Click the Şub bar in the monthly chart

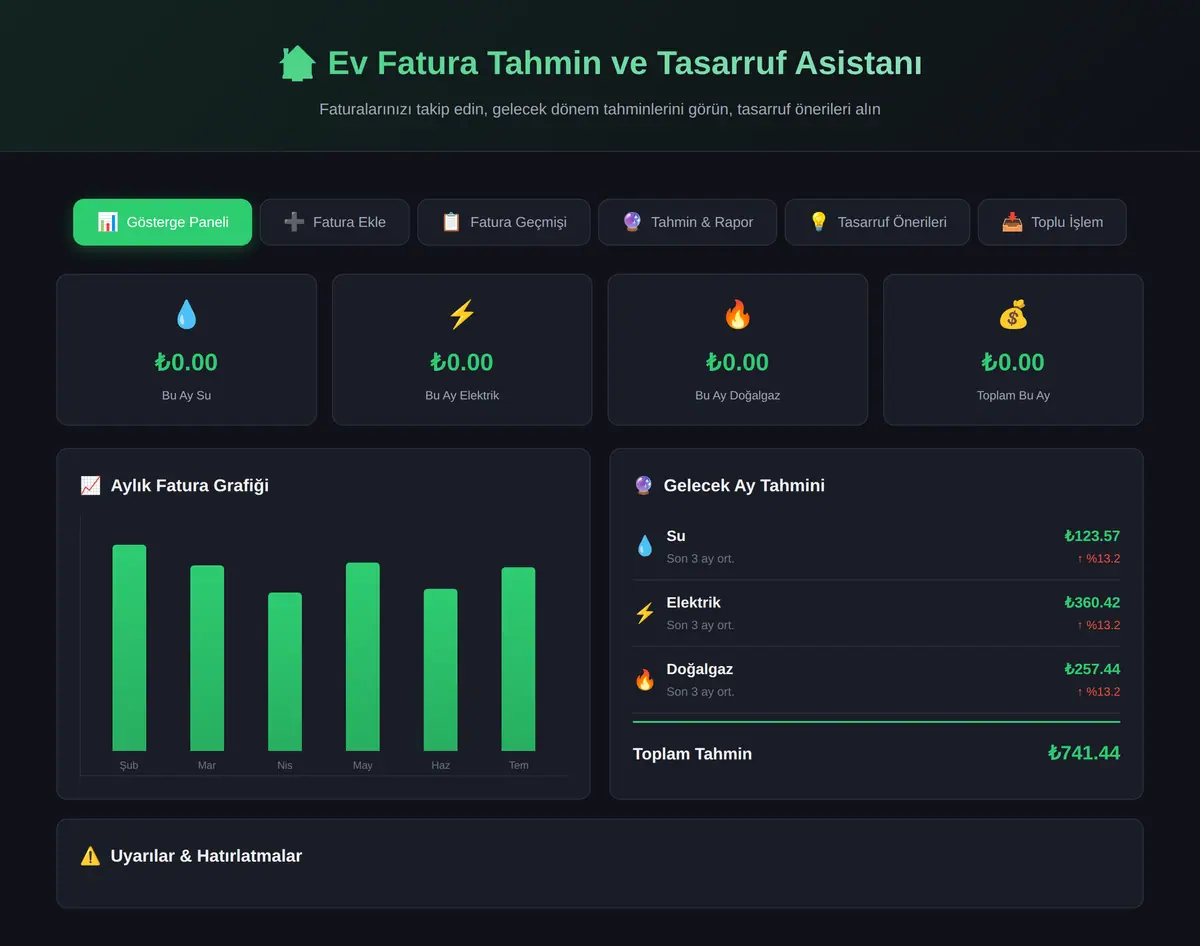point(129,648)
